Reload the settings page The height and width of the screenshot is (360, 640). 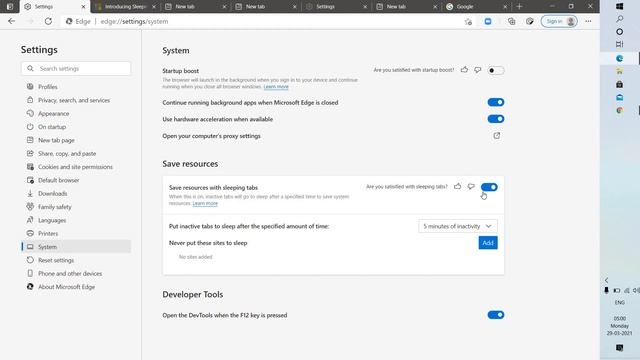tap(48, 21)
